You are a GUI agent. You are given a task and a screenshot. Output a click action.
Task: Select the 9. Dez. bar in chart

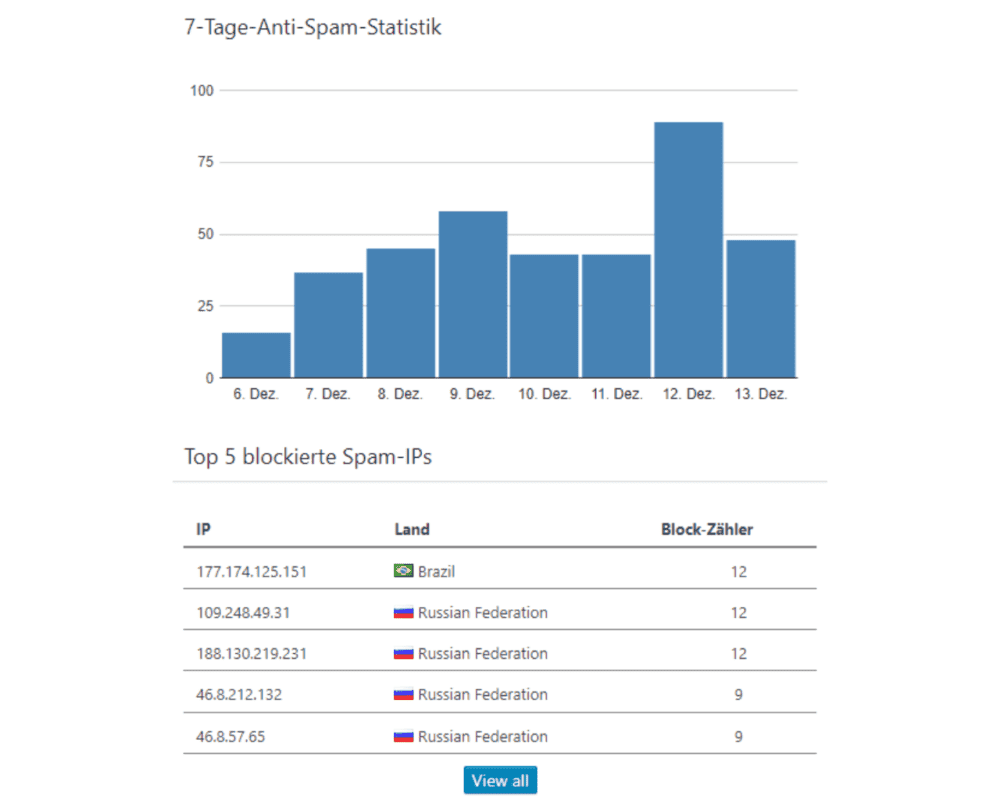tap(473, 294)
